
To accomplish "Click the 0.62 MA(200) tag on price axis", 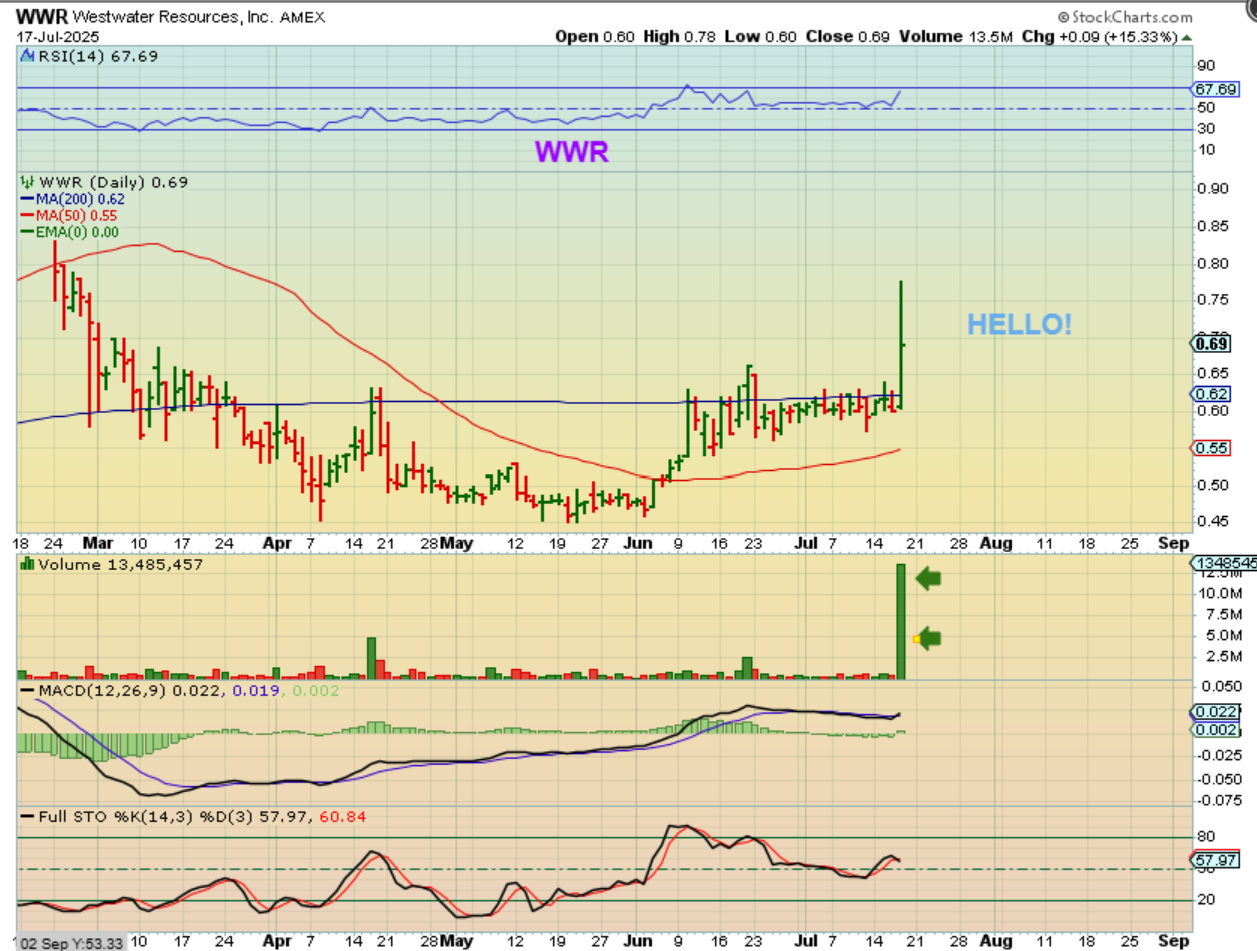I will point(1212,394).
